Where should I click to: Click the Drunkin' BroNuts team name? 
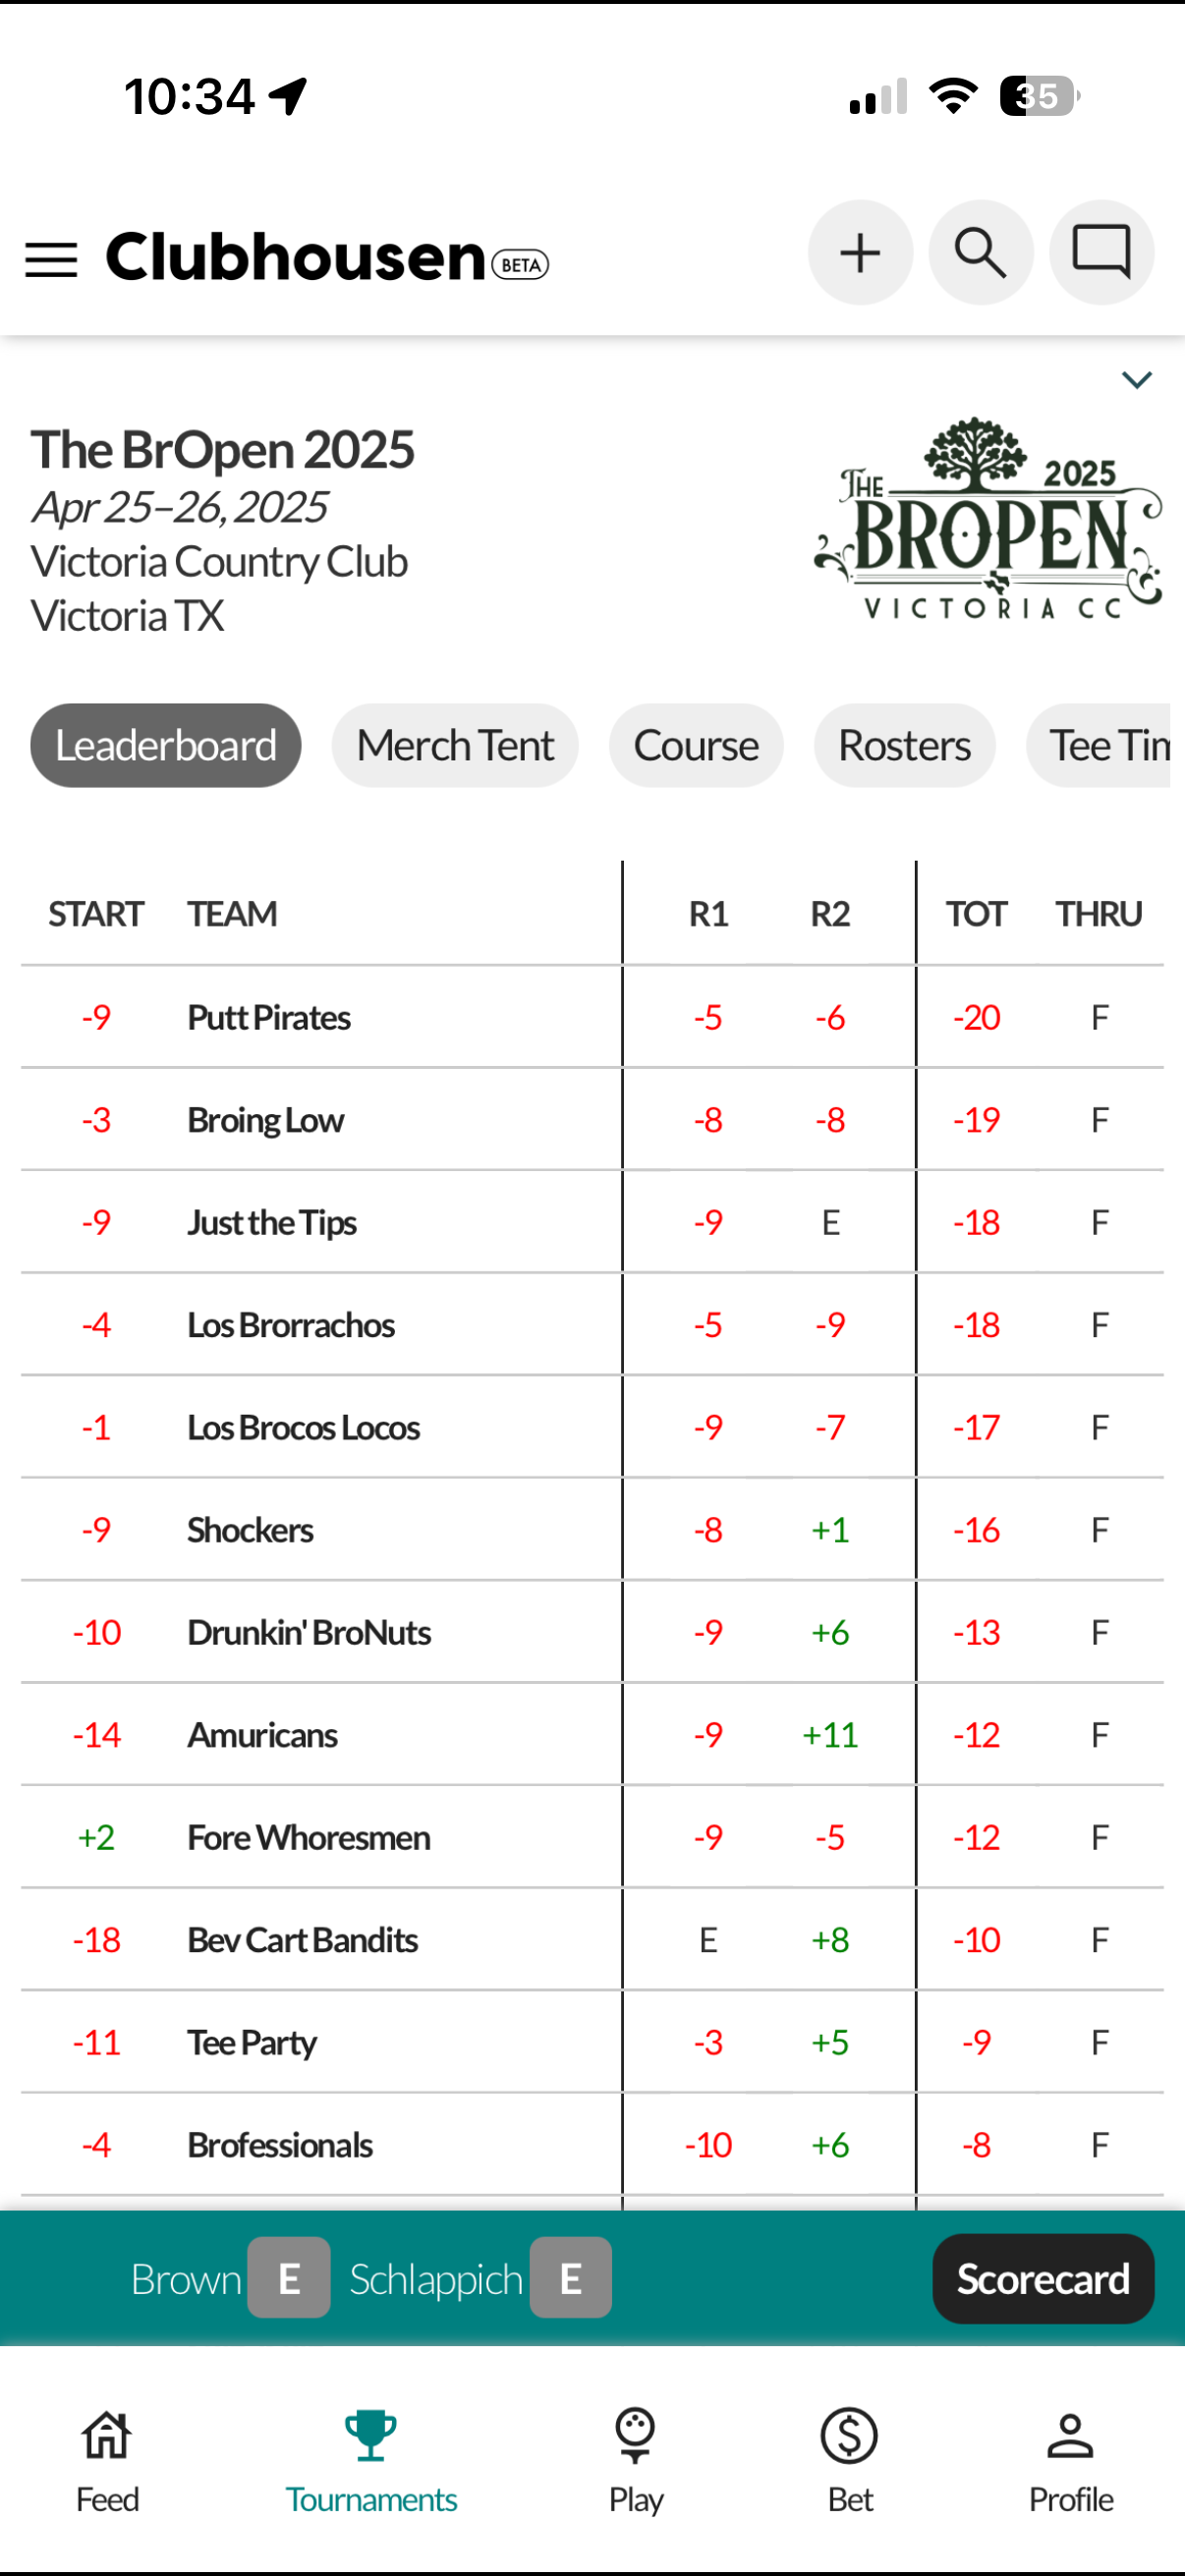(x=309, y=1633)
